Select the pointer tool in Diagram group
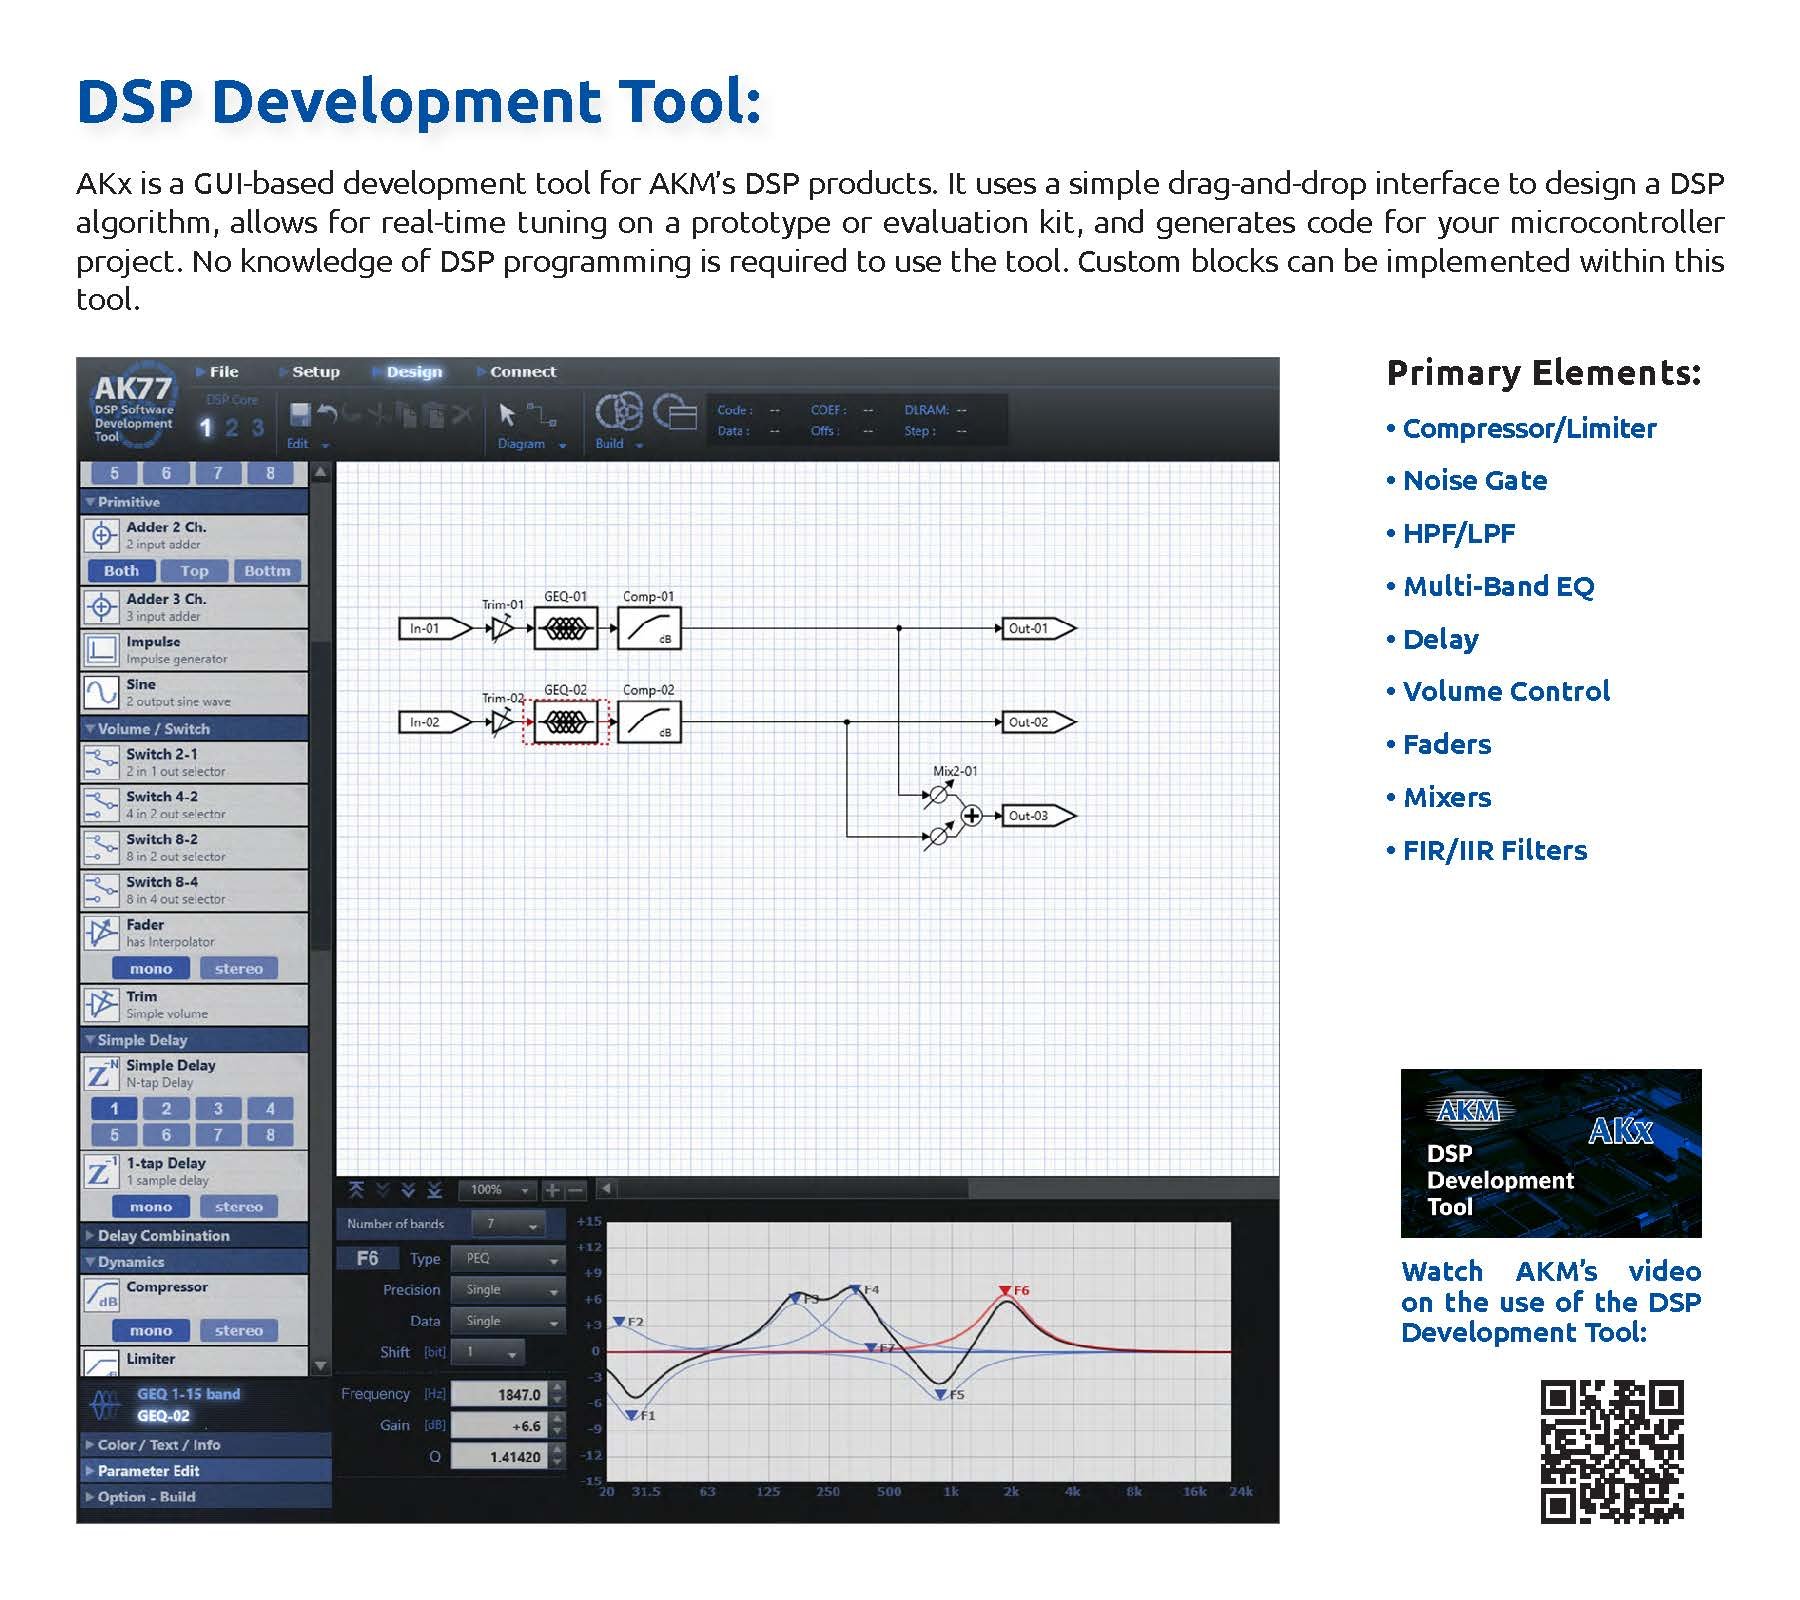1800x1600 pixels. point(507,414)
